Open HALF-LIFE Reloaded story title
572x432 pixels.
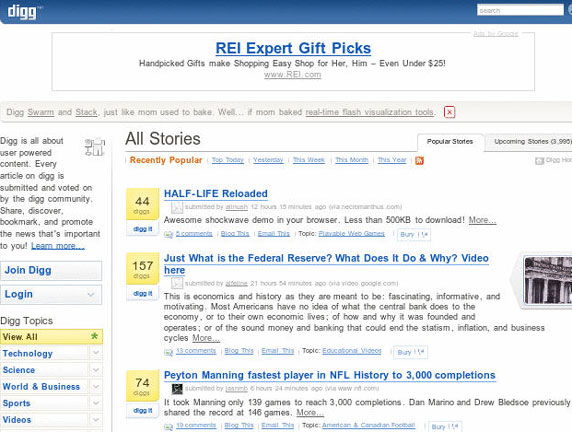(x=216, y=194)
